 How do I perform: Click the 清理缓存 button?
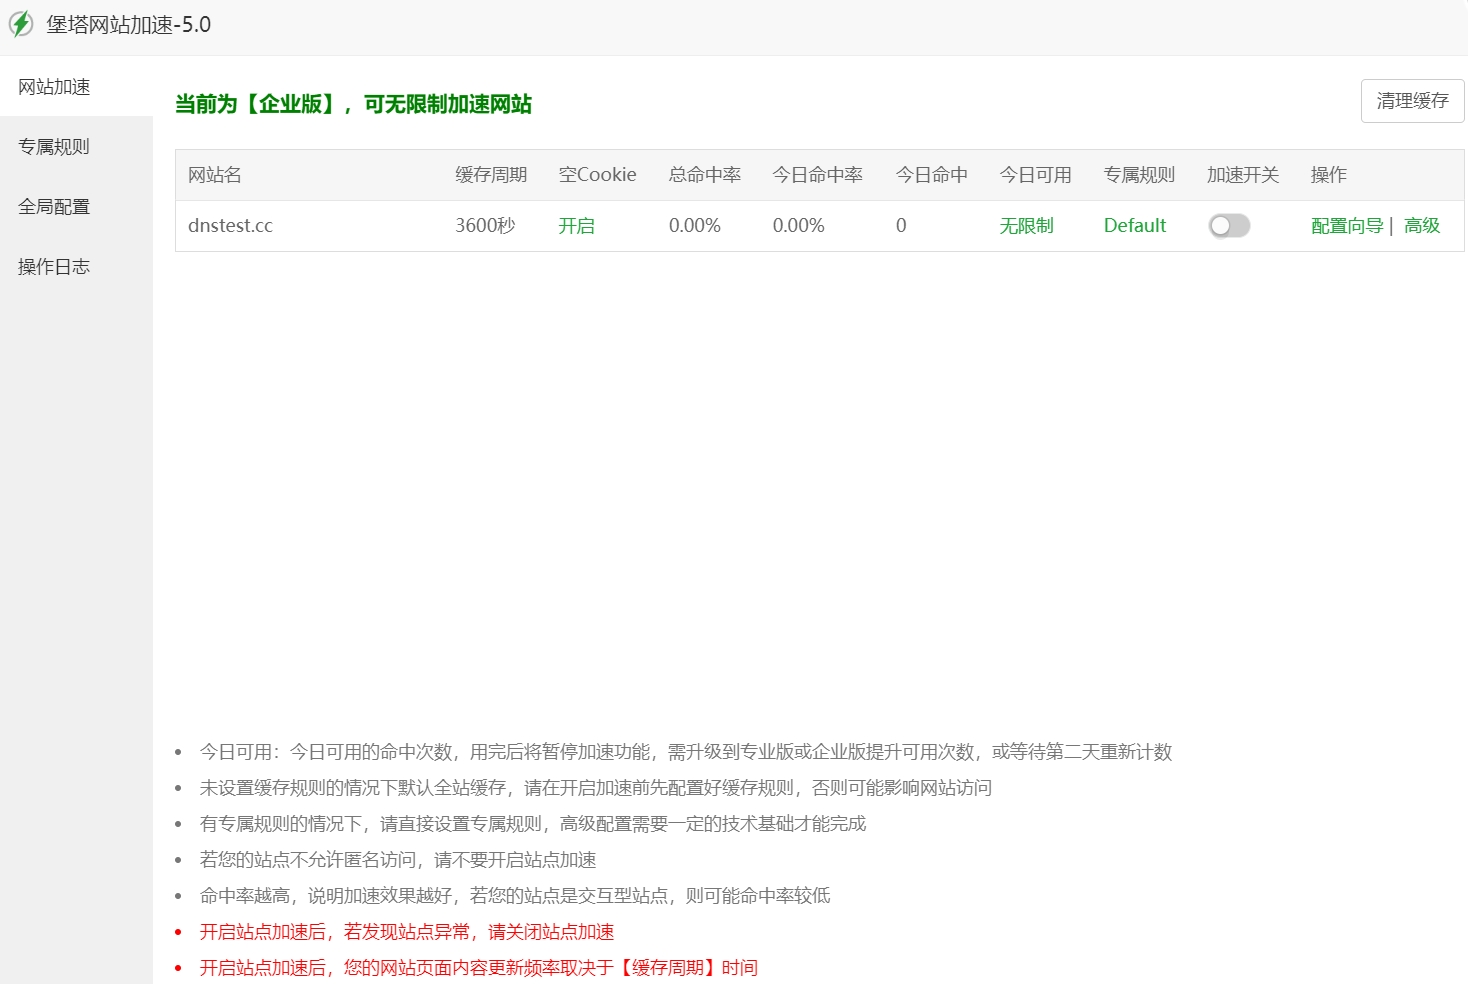tap(1411, 101)
